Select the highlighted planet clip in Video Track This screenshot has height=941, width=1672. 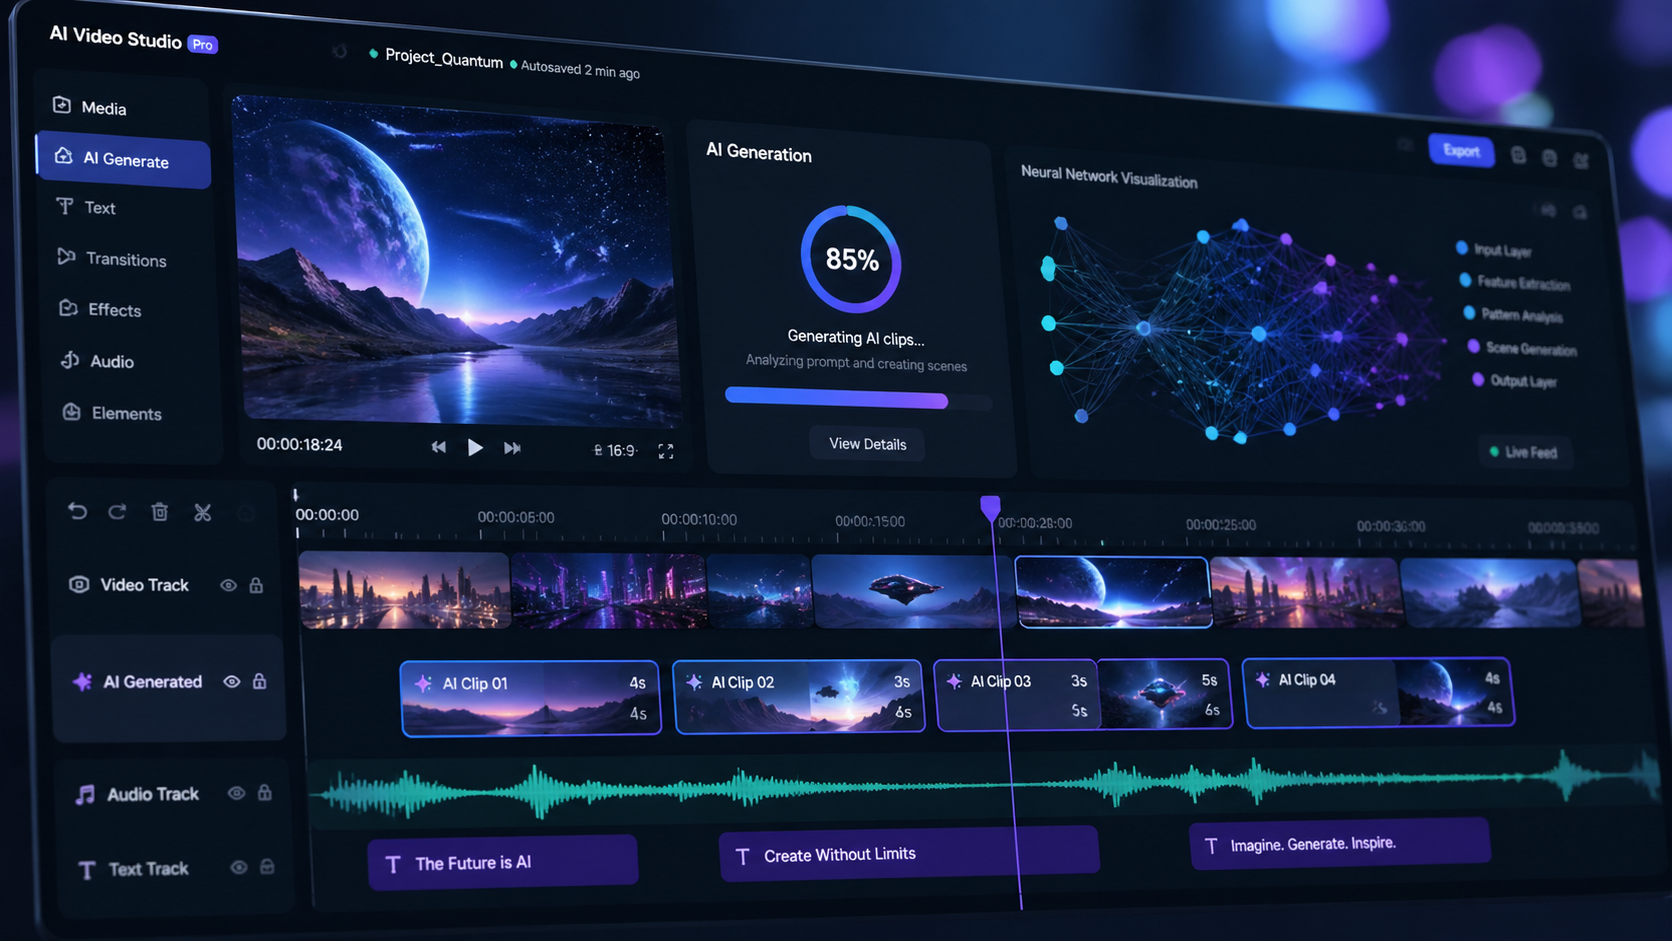coord(1113,592)
